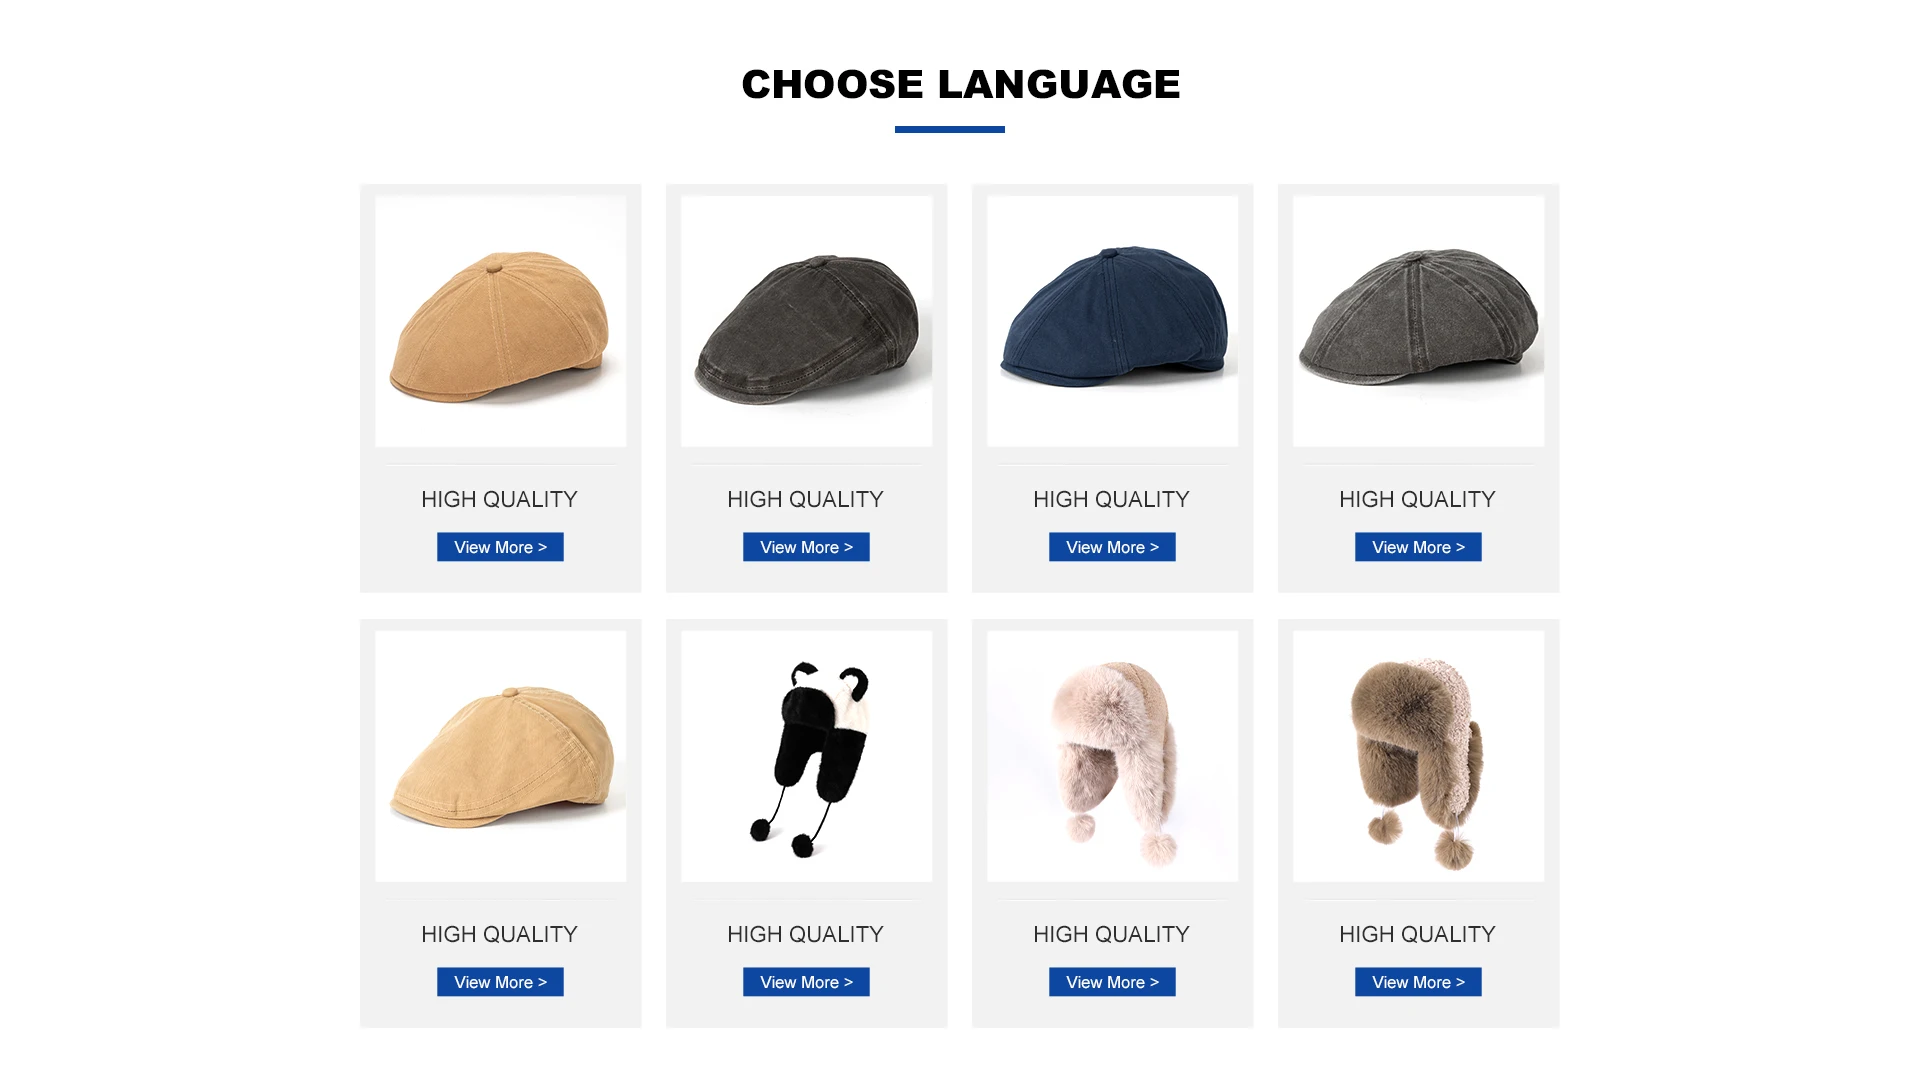Select HIGH QUALITY title under navy cap
1920x1078 pixels.
click(1111, 499)
